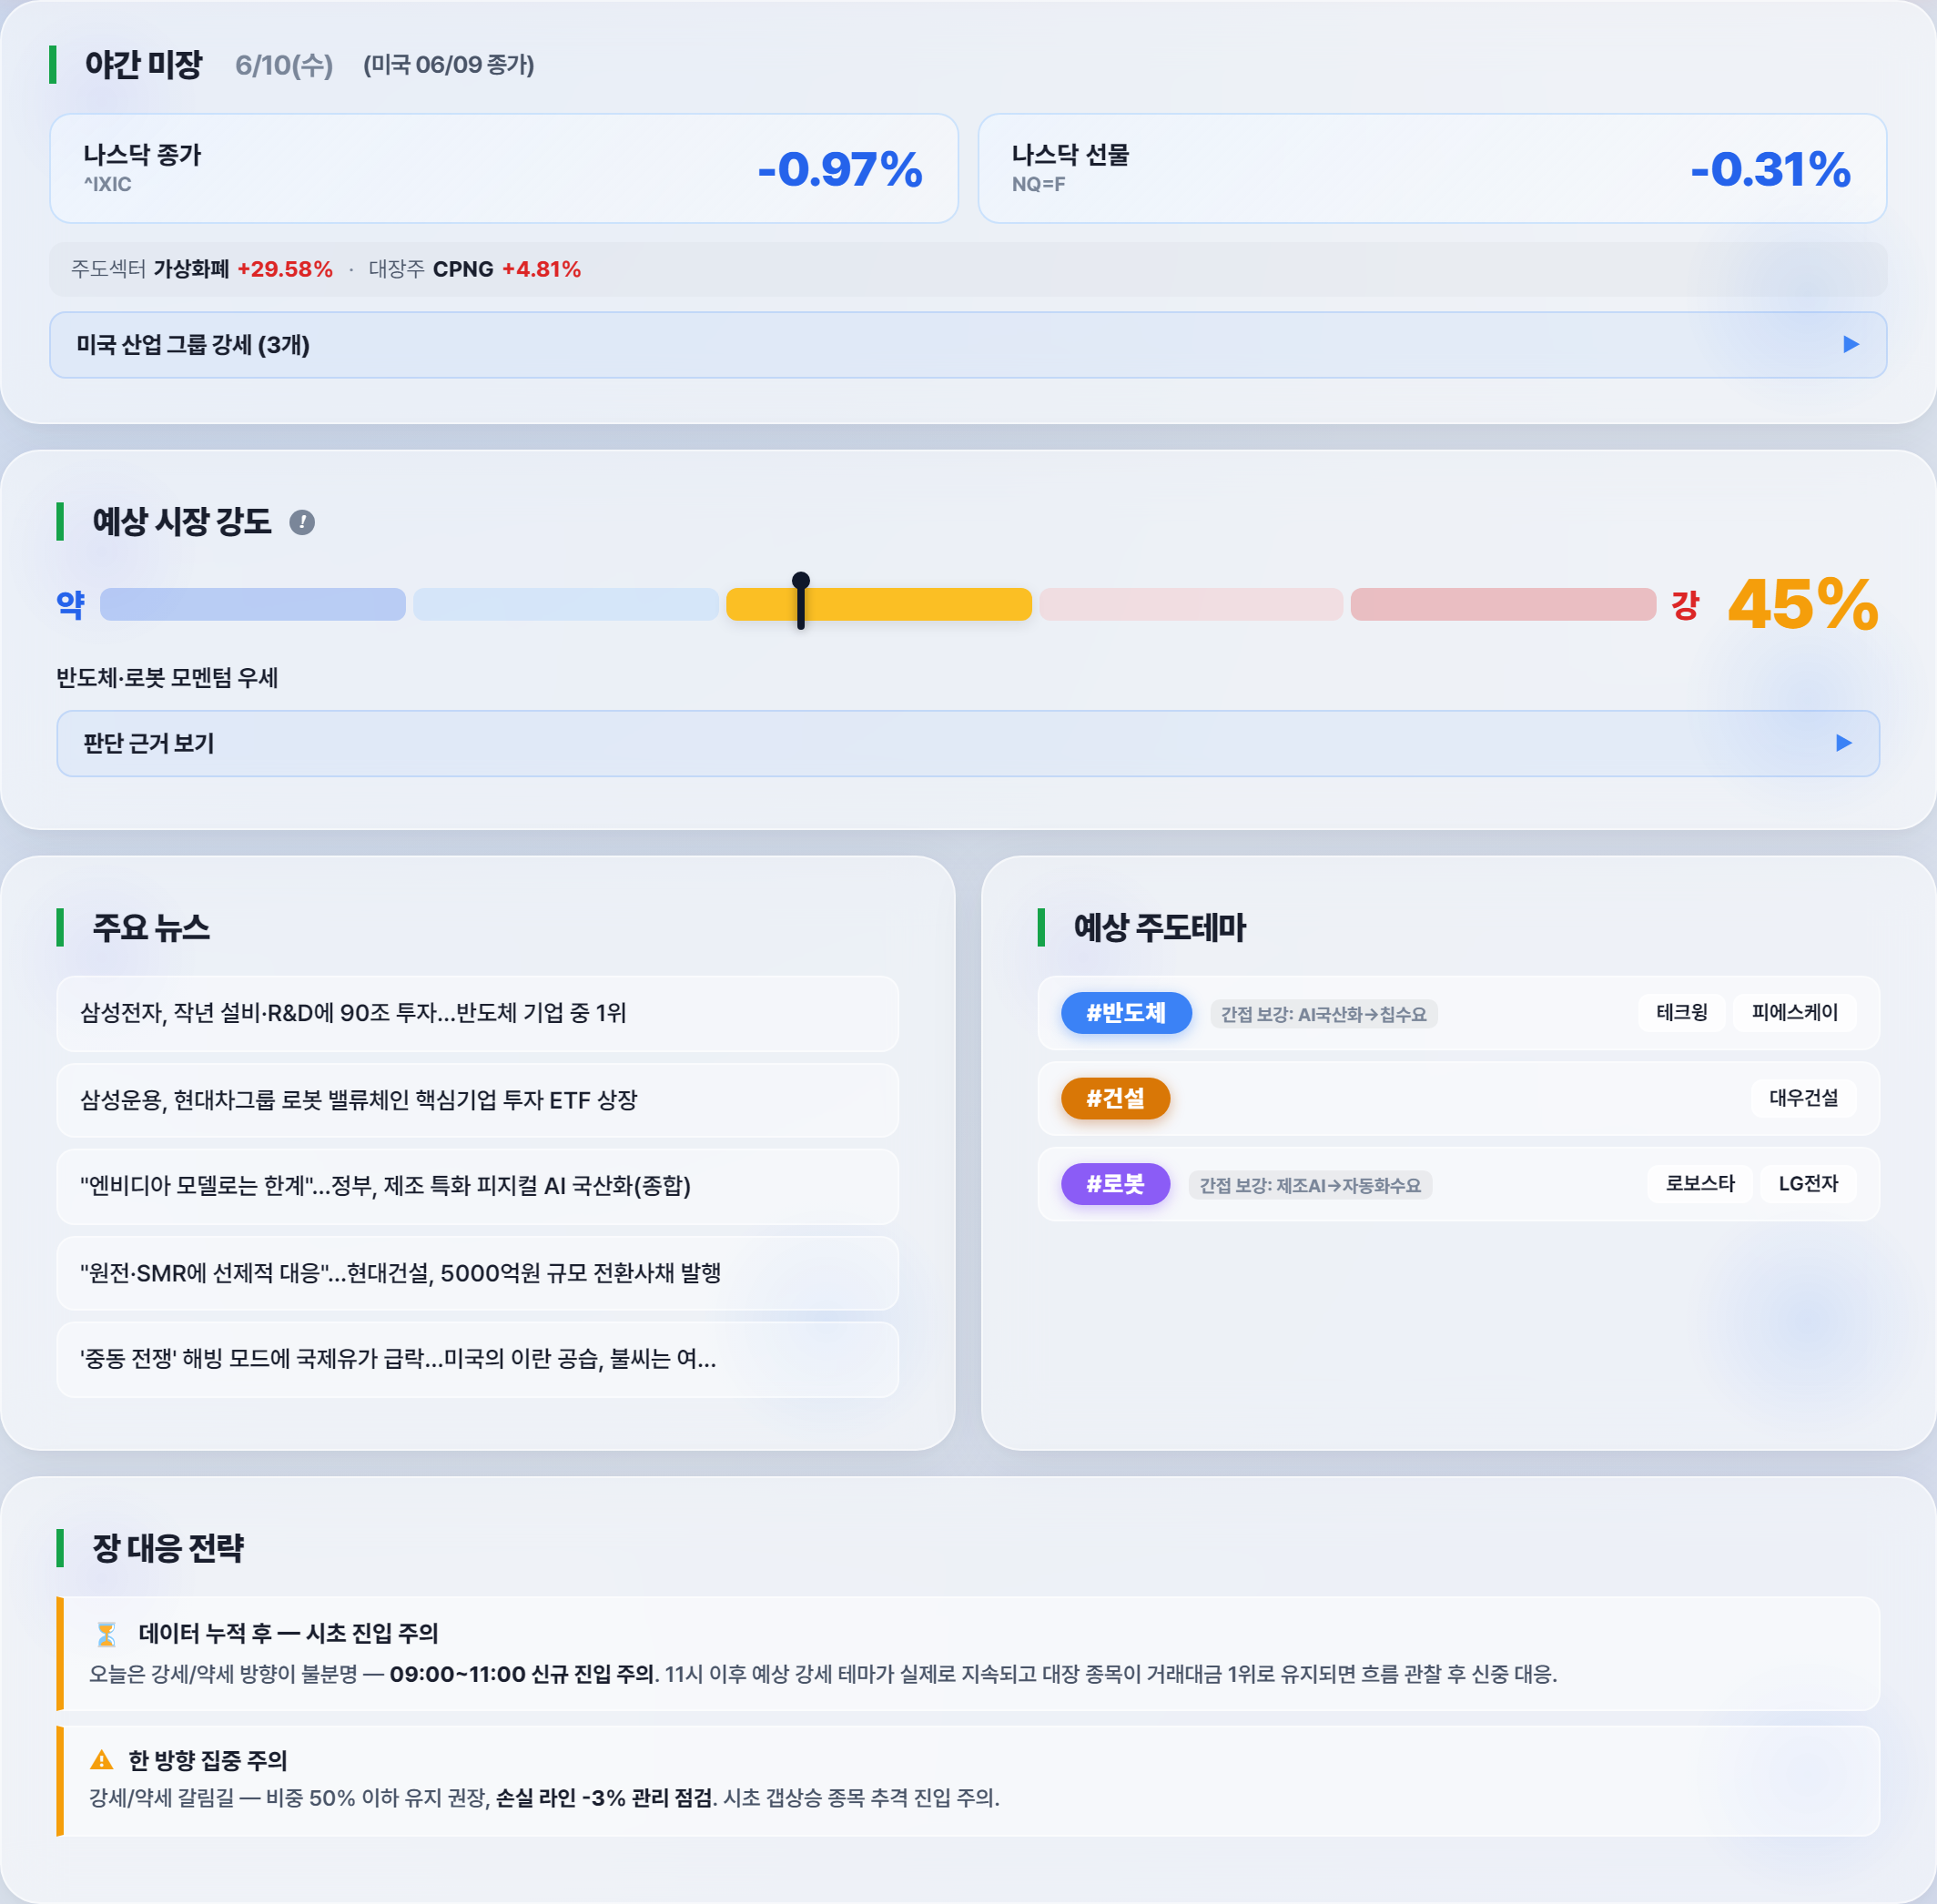Click the 간접 보강: 제조AI→자동화수요 label

pyautogui.click(x=1310, y=1185)
